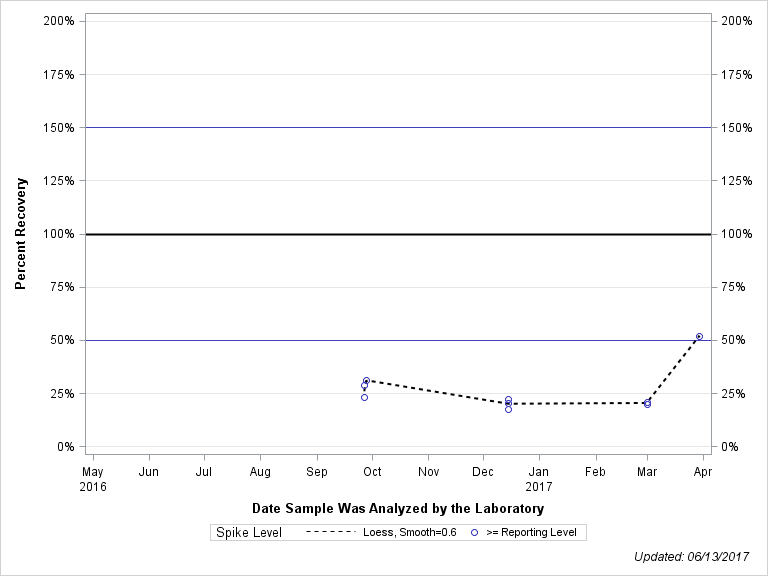Image resolution: width=768 pixels, height=576 pixels.
Task: Click the 'Updated: 06/13/2017' footnote
Action: pos(691,557)
